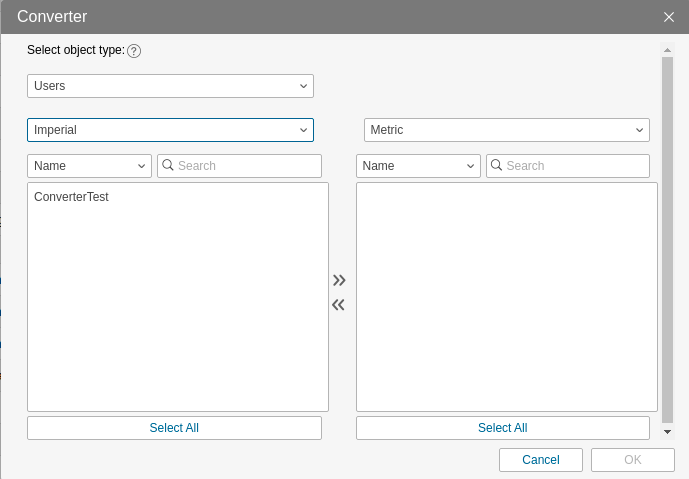The width and height of the screenshot is (689, 479).
Task: Click the magnifier icon in left search box
Action: click(x=168, y=165)
